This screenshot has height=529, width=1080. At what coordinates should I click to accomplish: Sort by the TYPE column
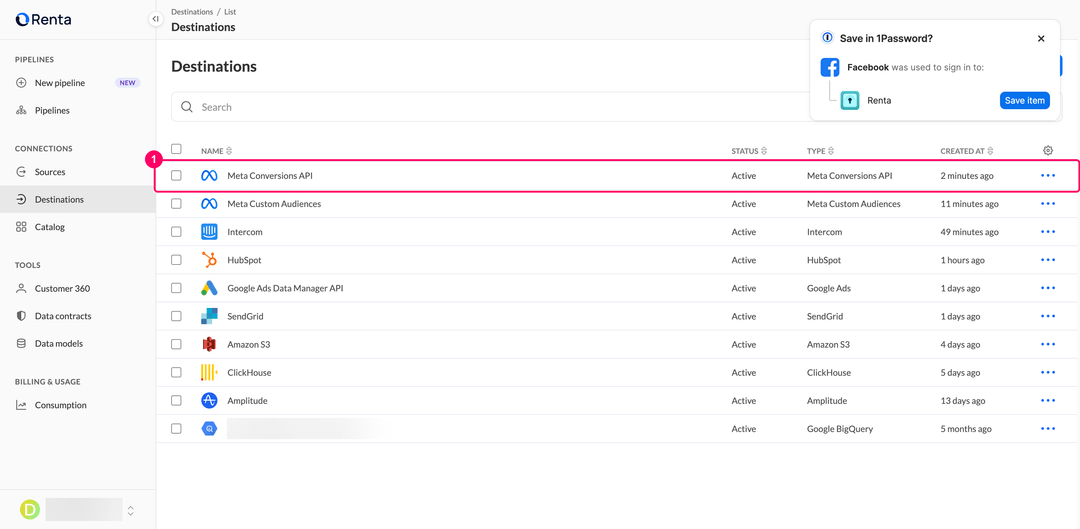[821, 151]
